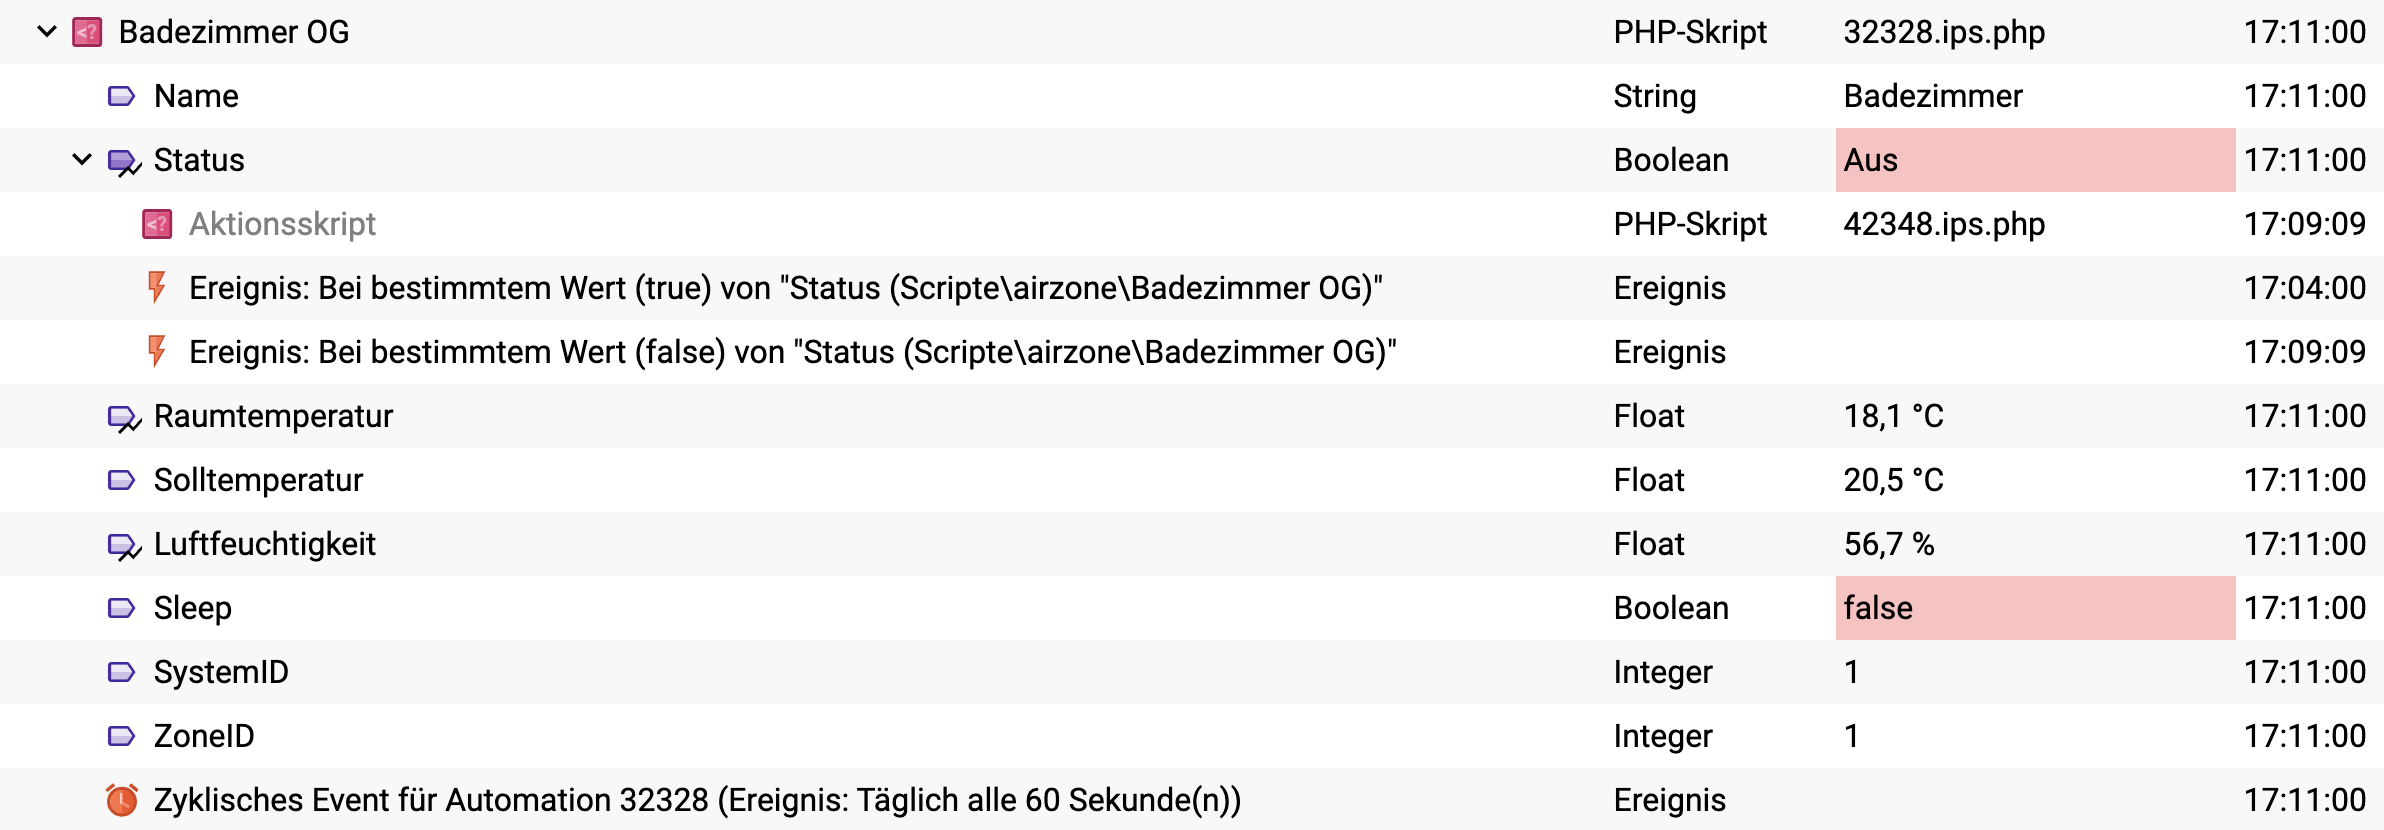This screenshot has width=2384, height=830.
Task: Click the variable icon beside Luftfeuchtigkeit
Action: tap(120, 544)
